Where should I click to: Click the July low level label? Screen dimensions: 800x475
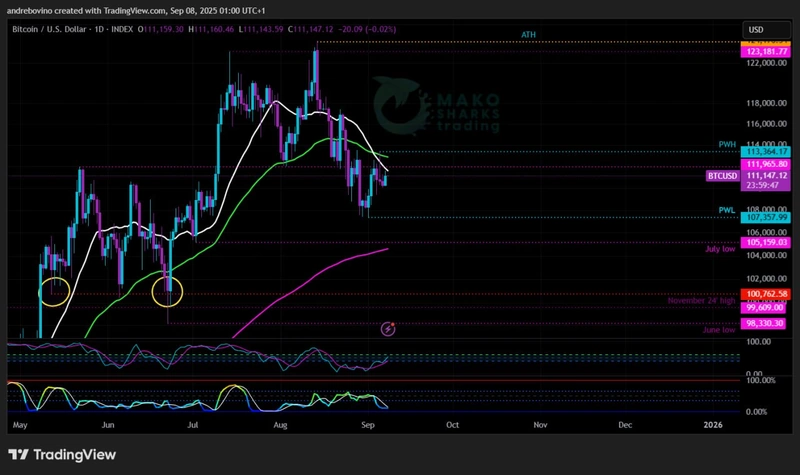(720, 250)
